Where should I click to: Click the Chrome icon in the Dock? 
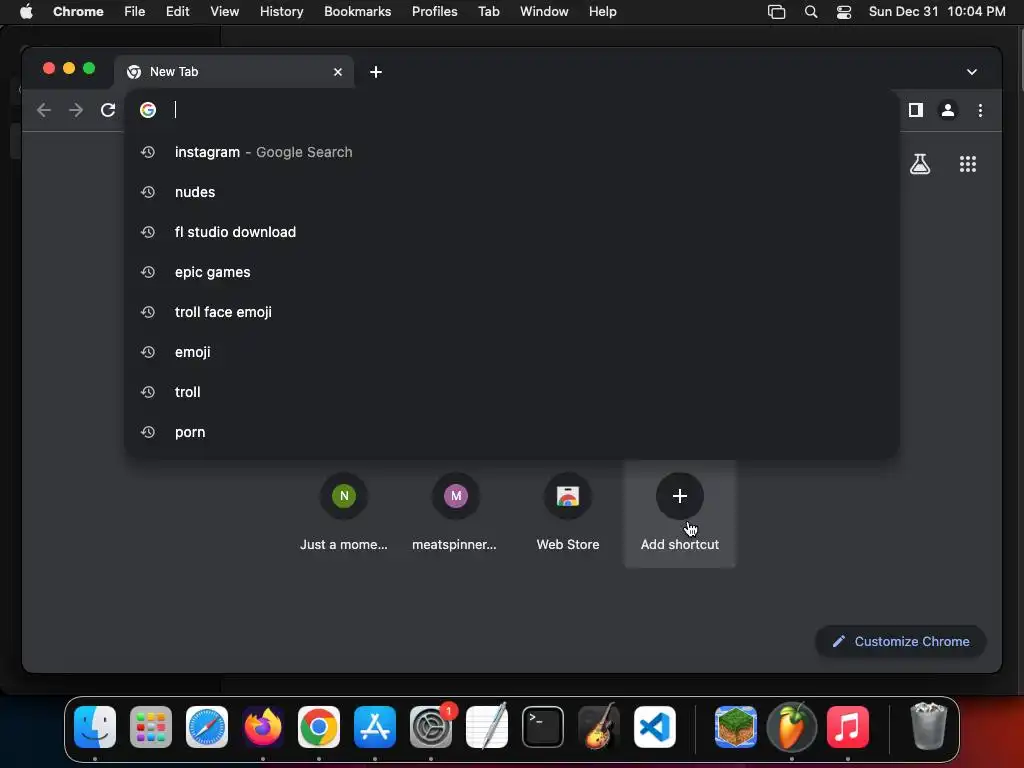tap(319, 726)
